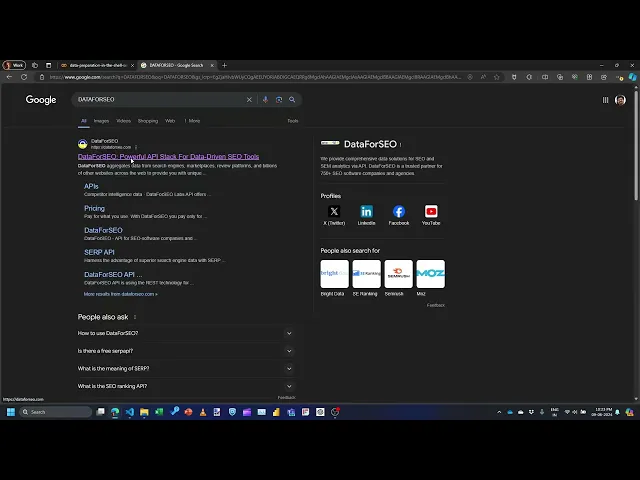The height and width of the screenshot is (480, 640).
Task: Open taskbar clock and date
Action: click(x=603, y=412)
